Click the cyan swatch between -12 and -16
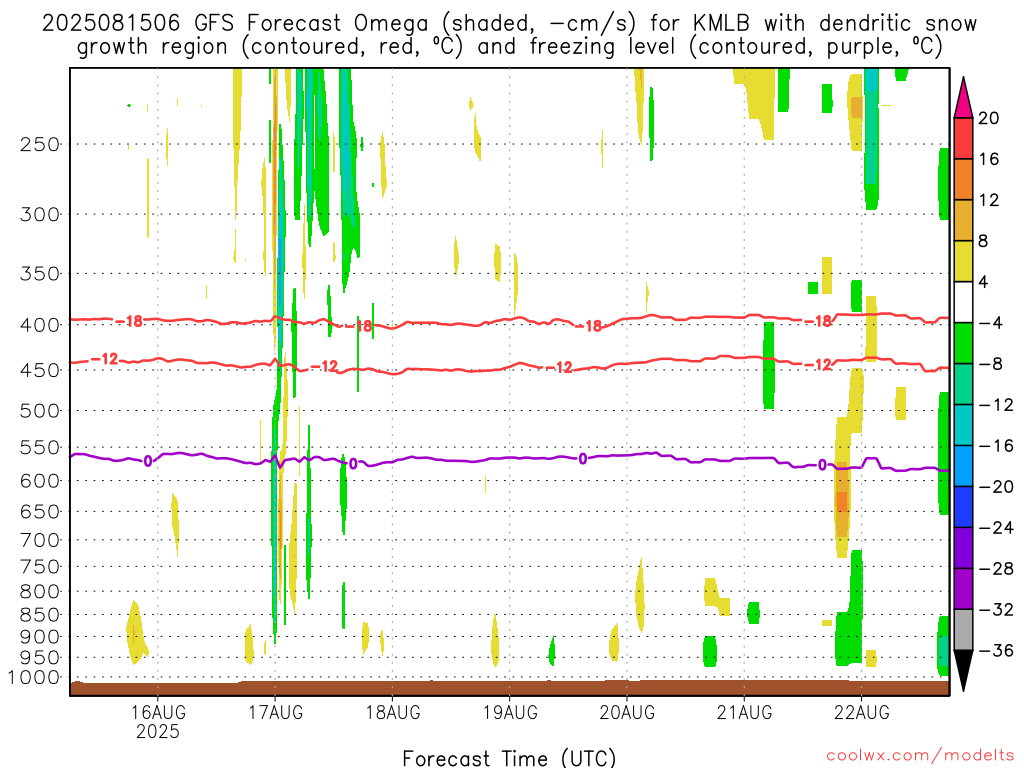1024x768 pixels. point(963,424)
